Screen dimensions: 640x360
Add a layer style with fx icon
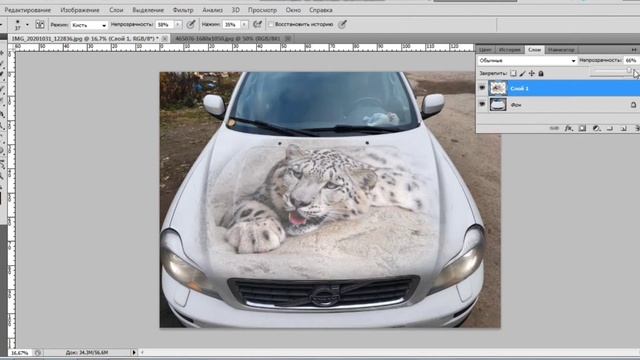pos(569,128)
